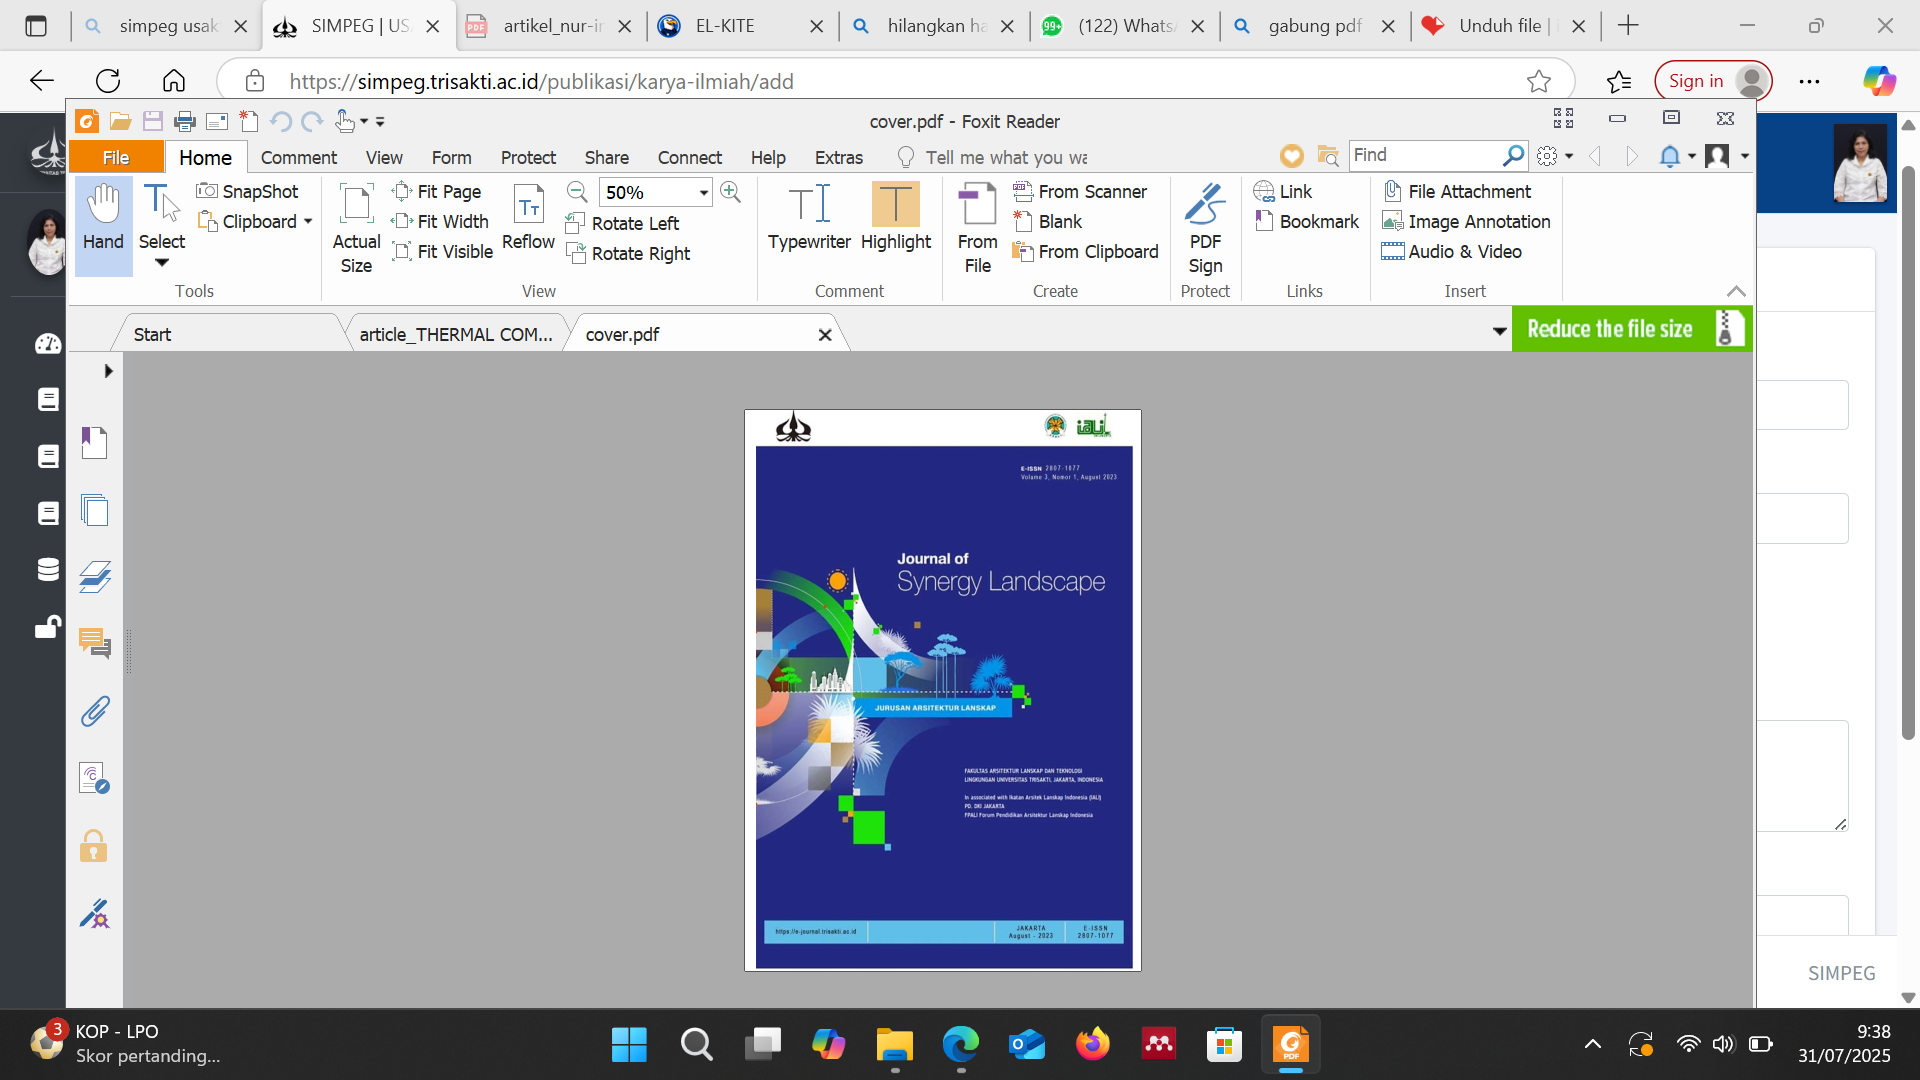
Task: Click Fit Page
Action: (437, 191)
